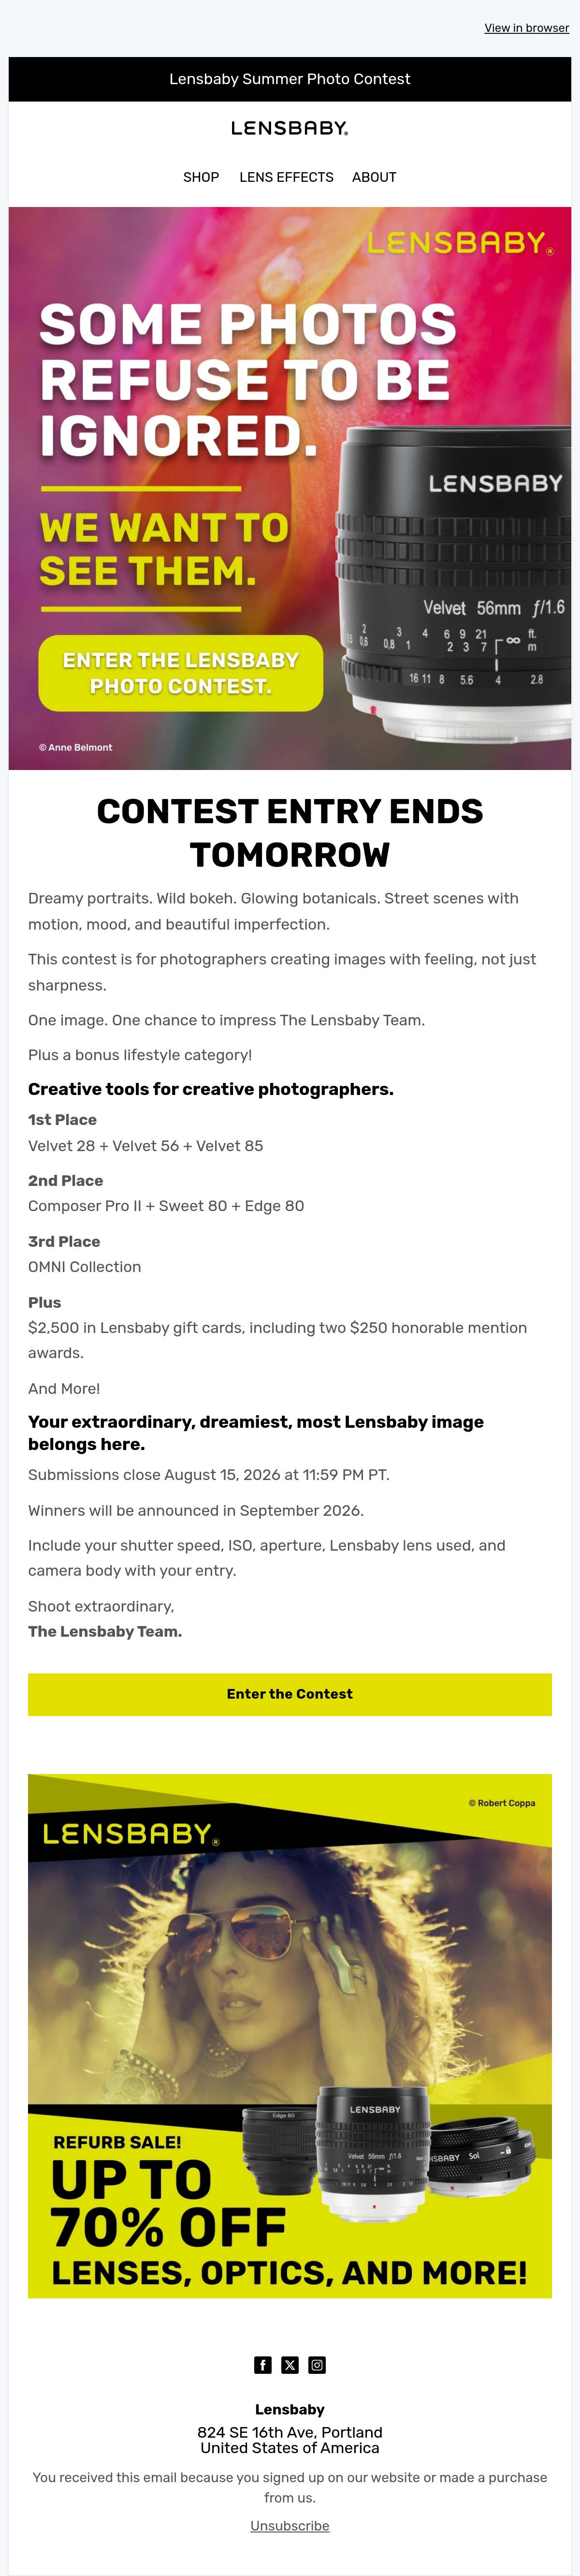Click the Enter the Lensbaby Photo Contest hero button
580x2576 pixels.
[181, 673]
